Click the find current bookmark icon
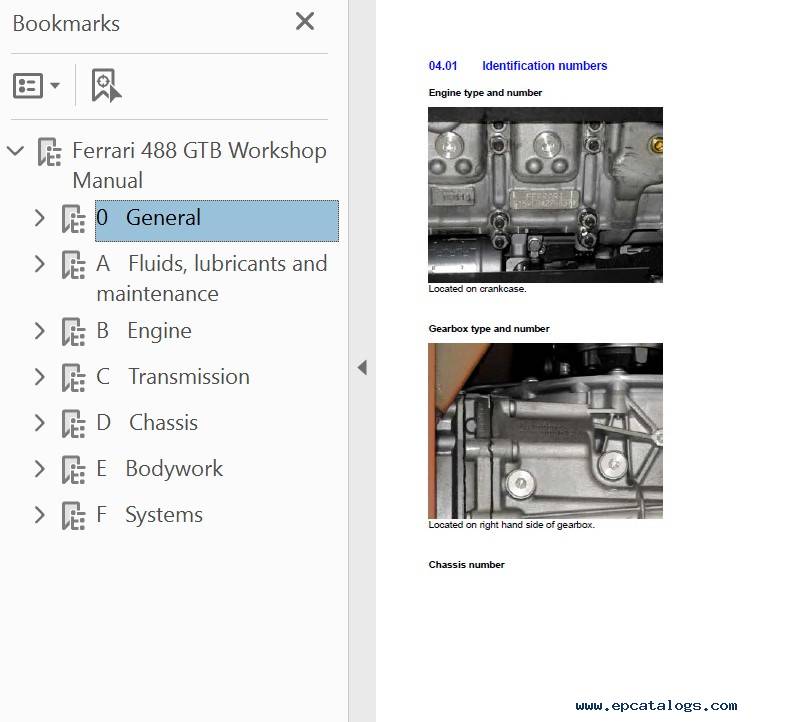 click(106, 85)
